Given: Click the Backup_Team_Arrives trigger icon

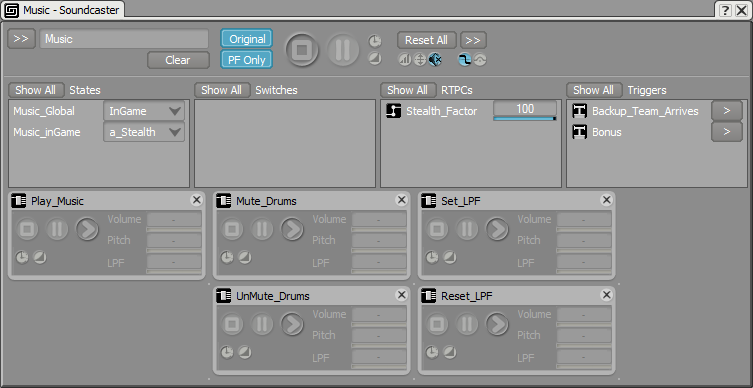Looking at the screenshot, I should (580, 111).
